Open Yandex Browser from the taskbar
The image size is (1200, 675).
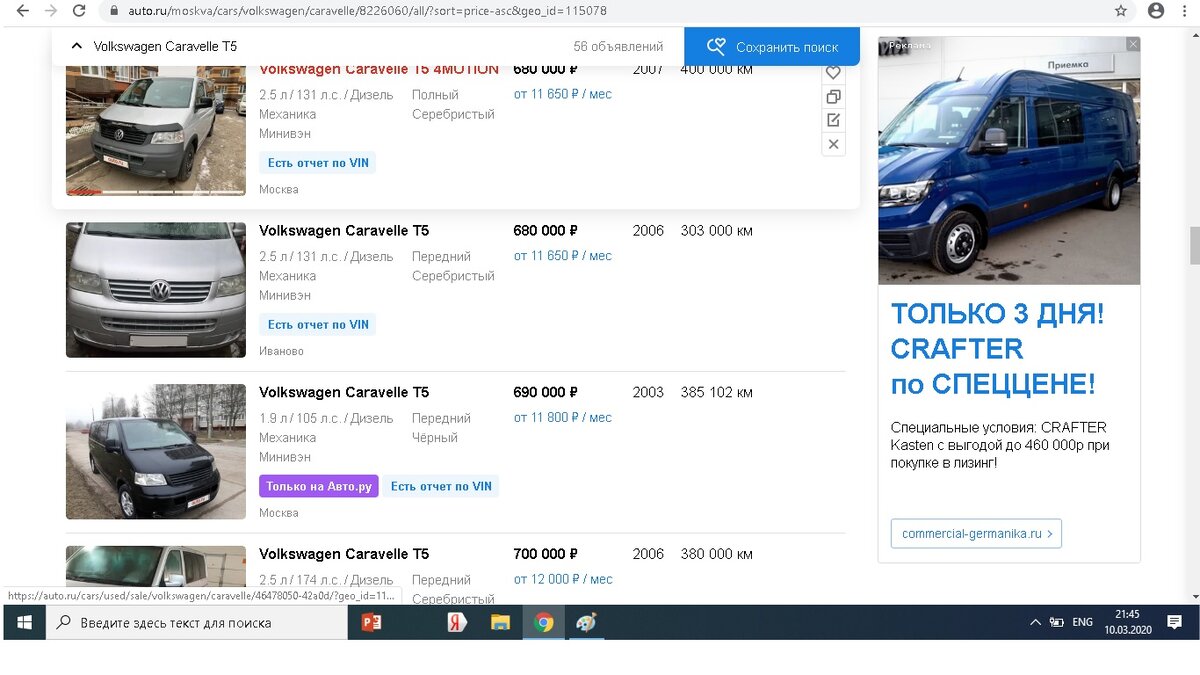[457, 622]
